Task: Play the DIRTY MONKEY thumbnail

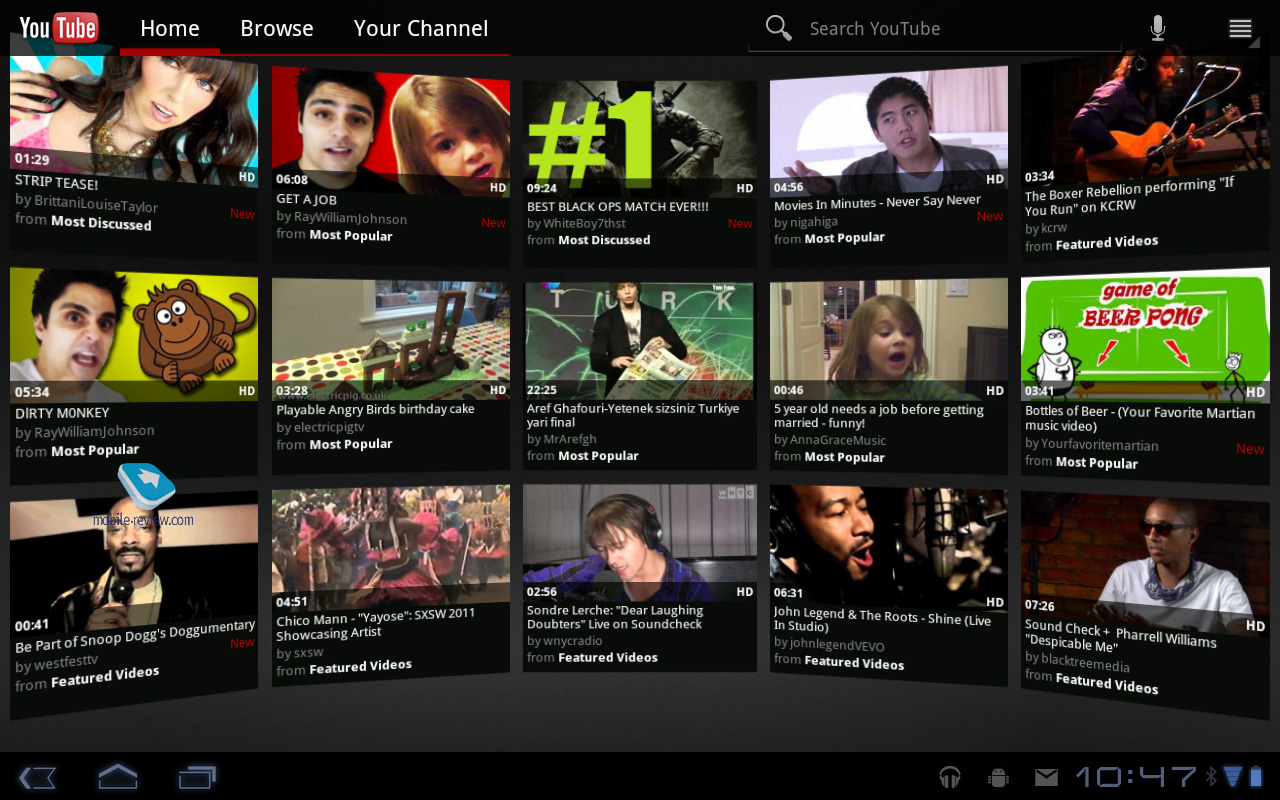Action: [x=134, y=335]
